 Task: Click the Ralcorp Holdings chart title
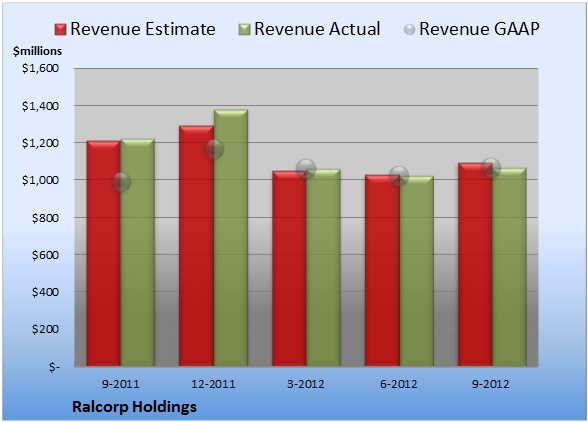tap(134, 407)
